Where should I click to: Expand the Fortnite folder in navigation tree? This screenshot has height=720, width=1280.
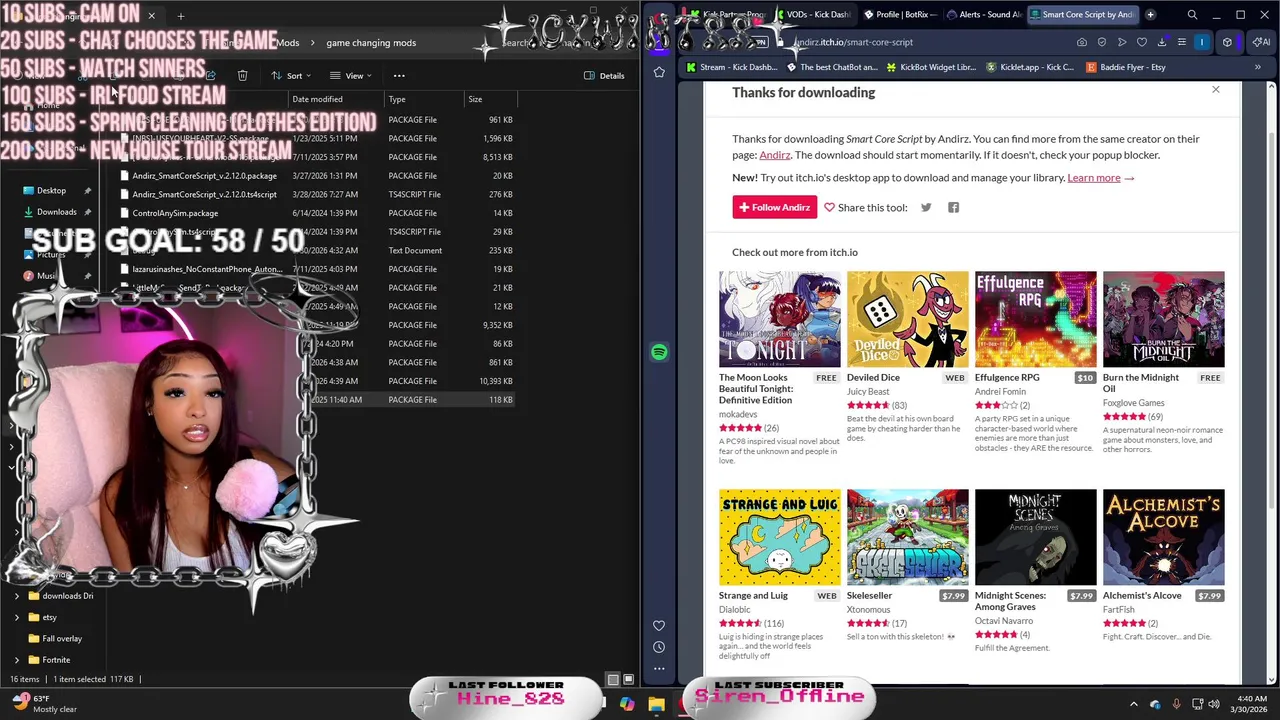17,660
